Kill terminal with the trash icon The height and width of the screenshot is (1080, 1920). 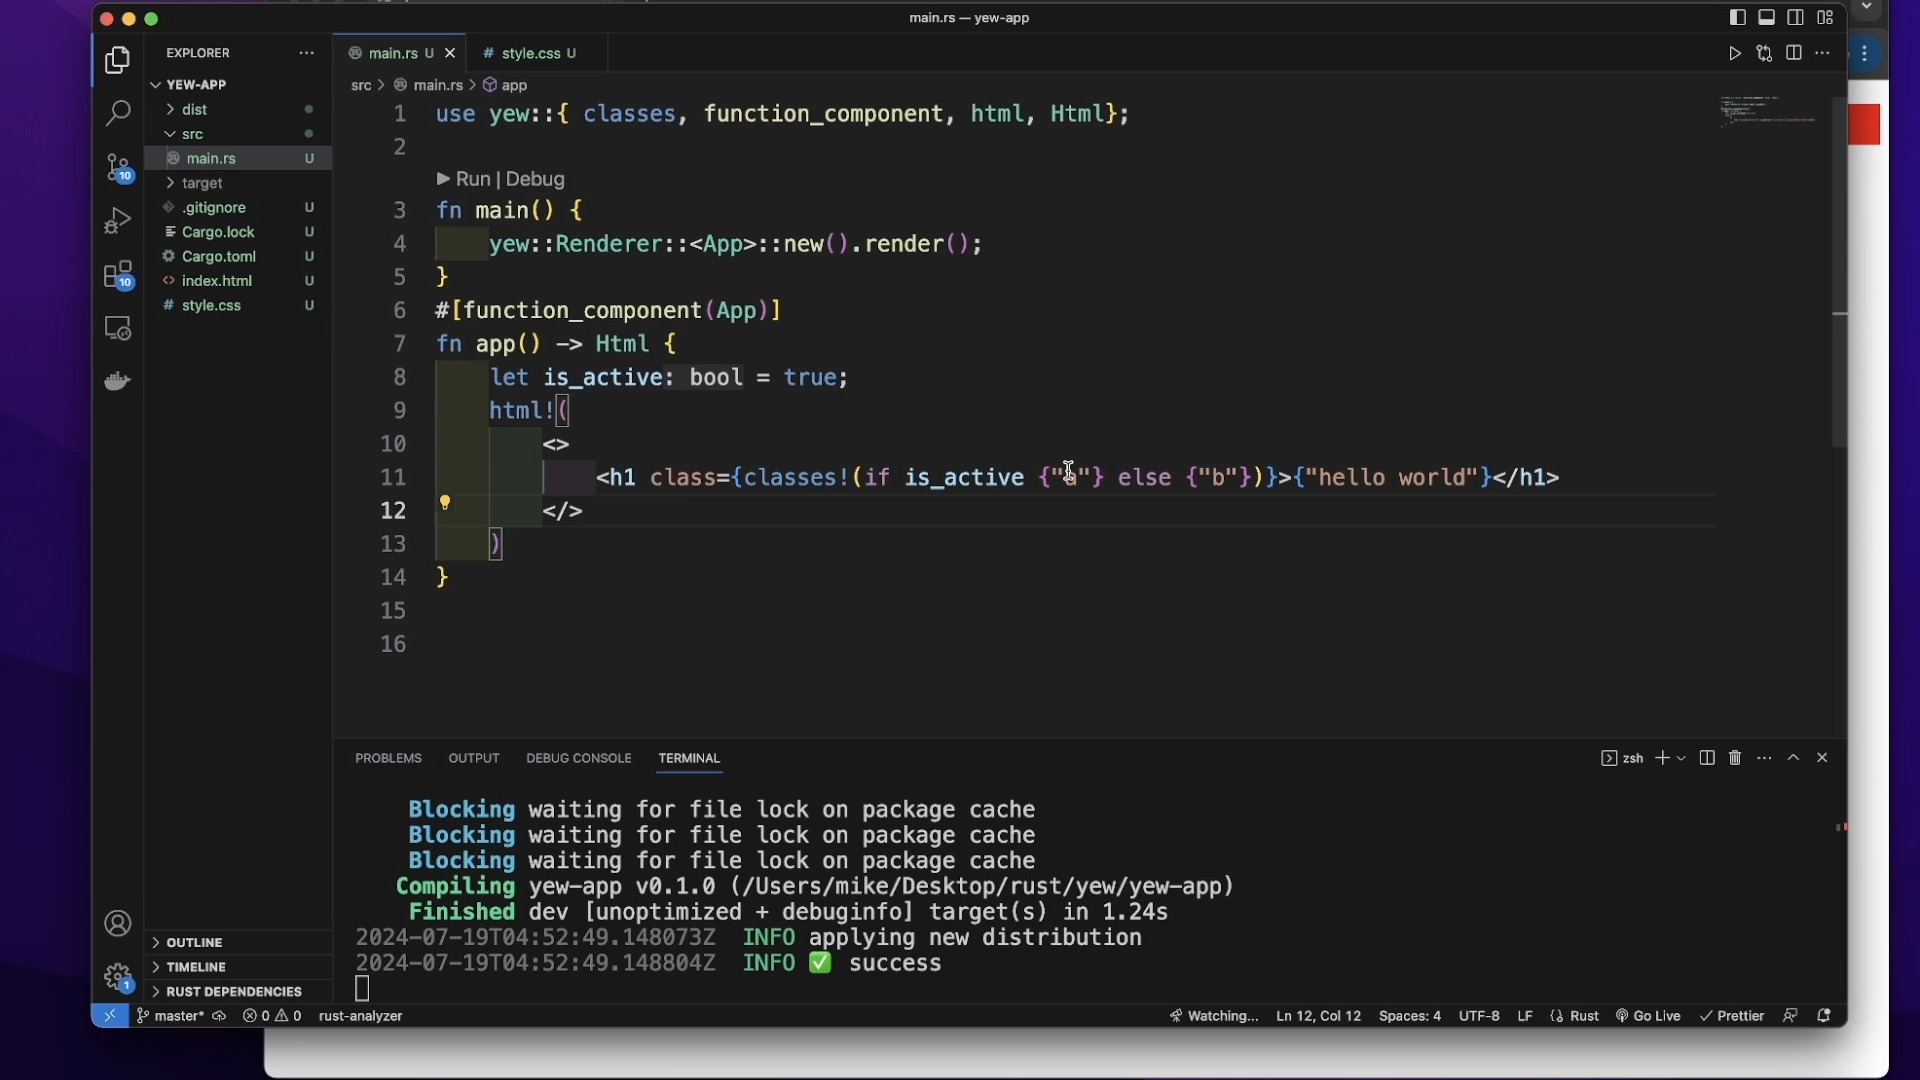point(1736,759)
